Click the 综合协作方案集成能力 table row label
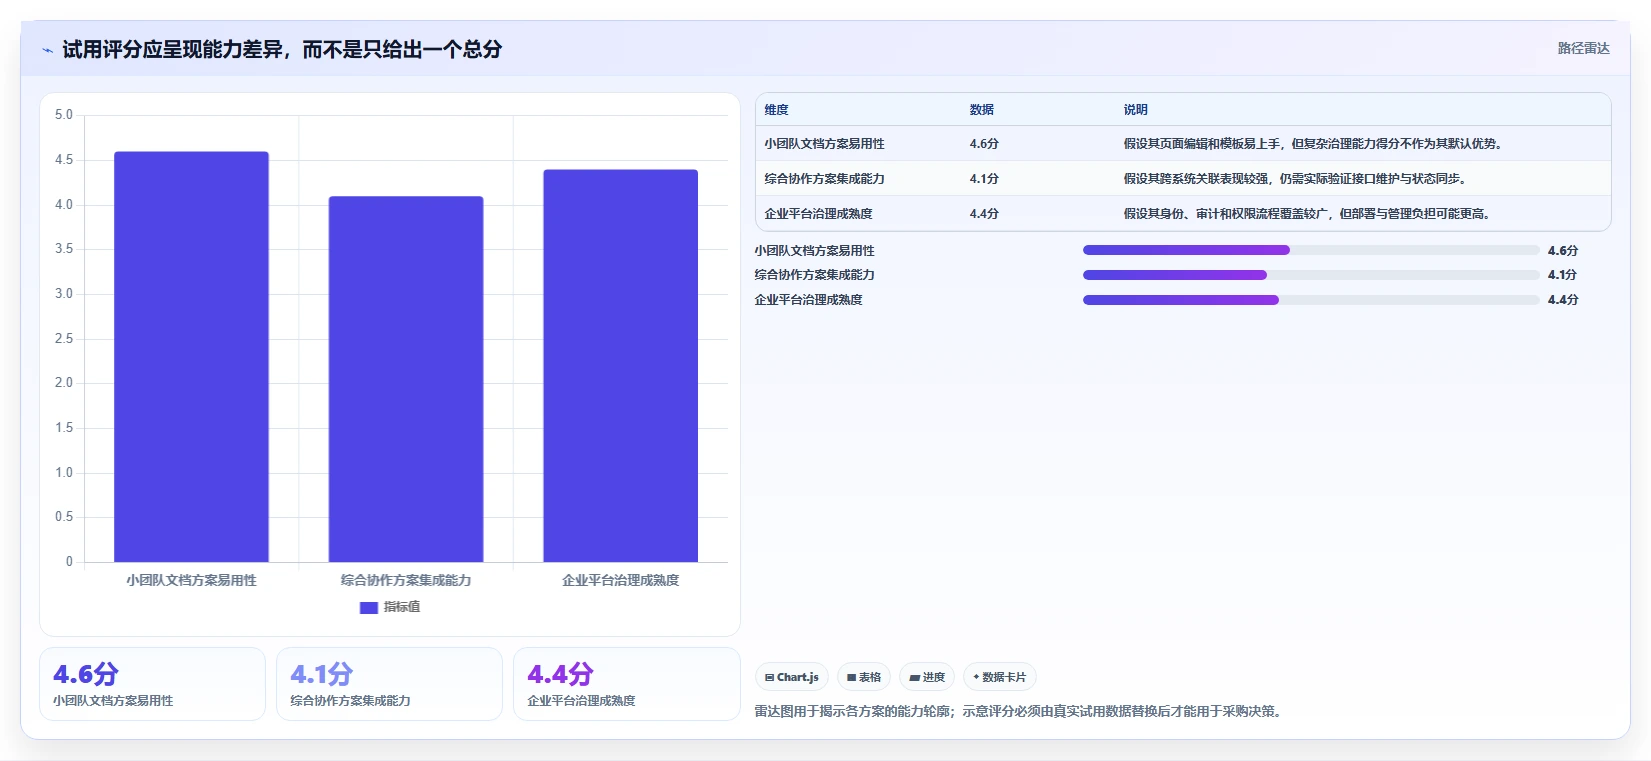Image resolution: width=1651 pixels, height=761 pixels. coord(825,179)
